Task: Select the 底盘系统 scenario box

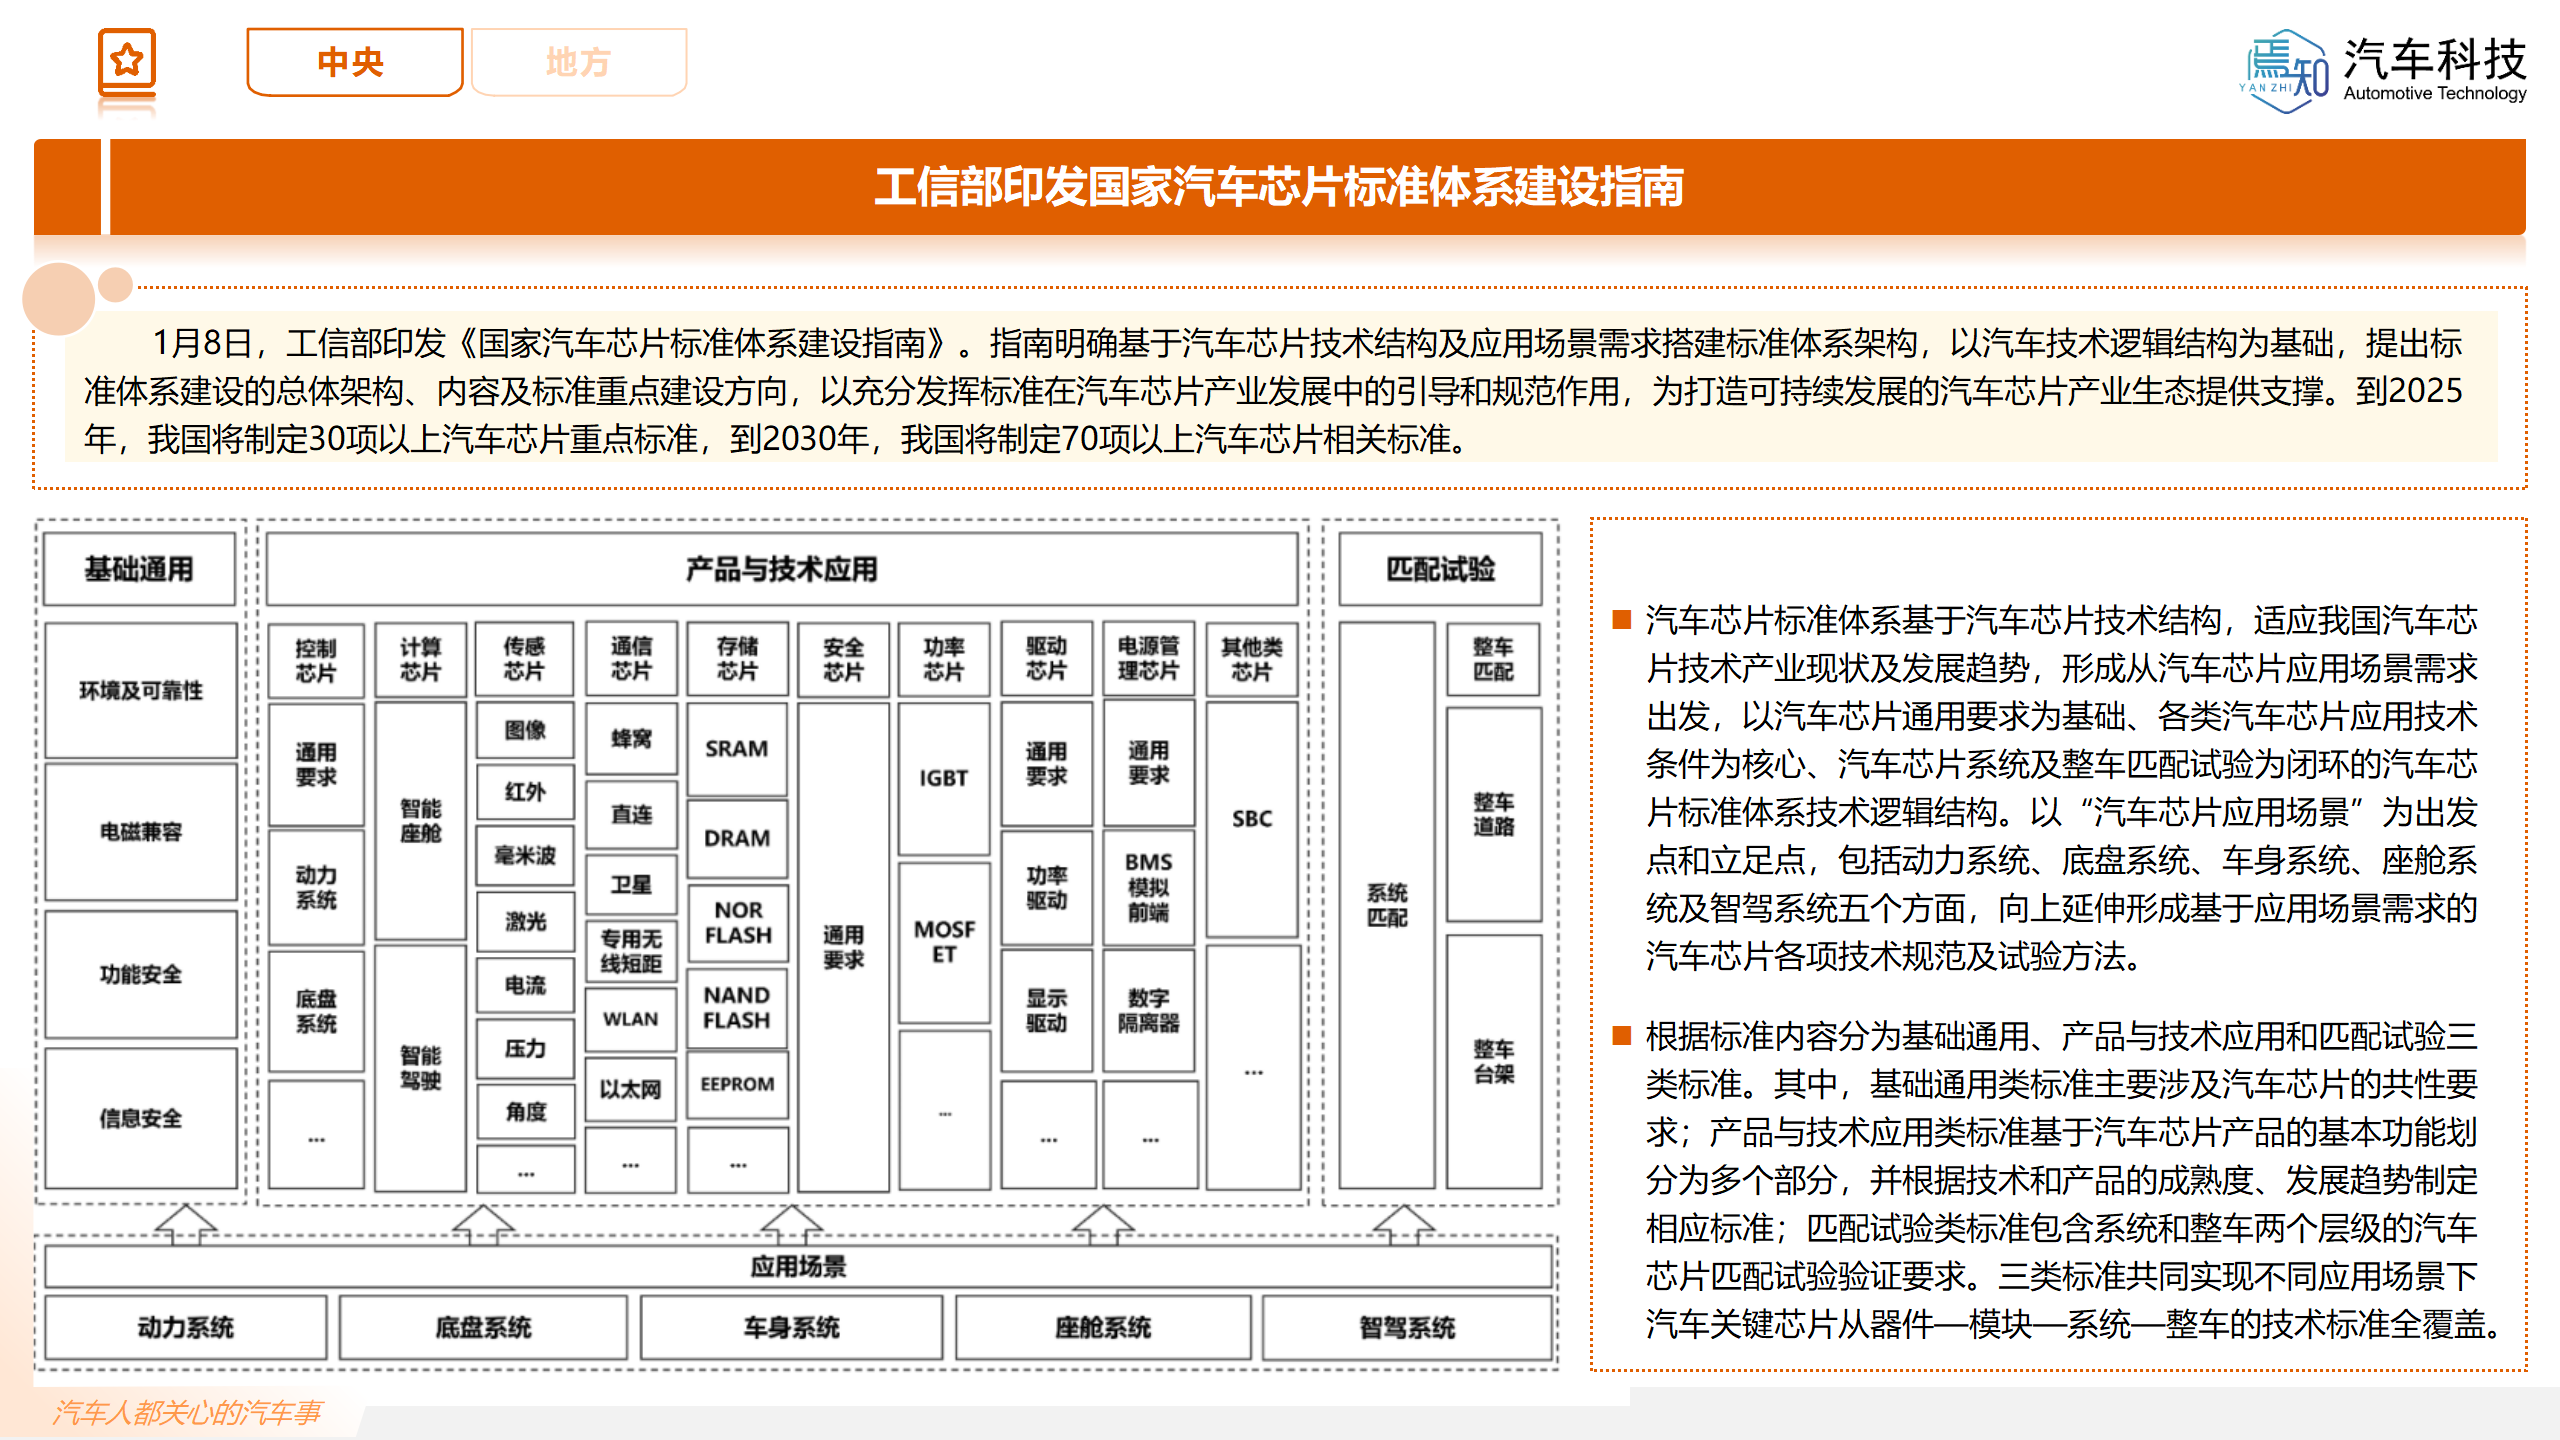Action: pyautogui.click(x=483, y=1328)
